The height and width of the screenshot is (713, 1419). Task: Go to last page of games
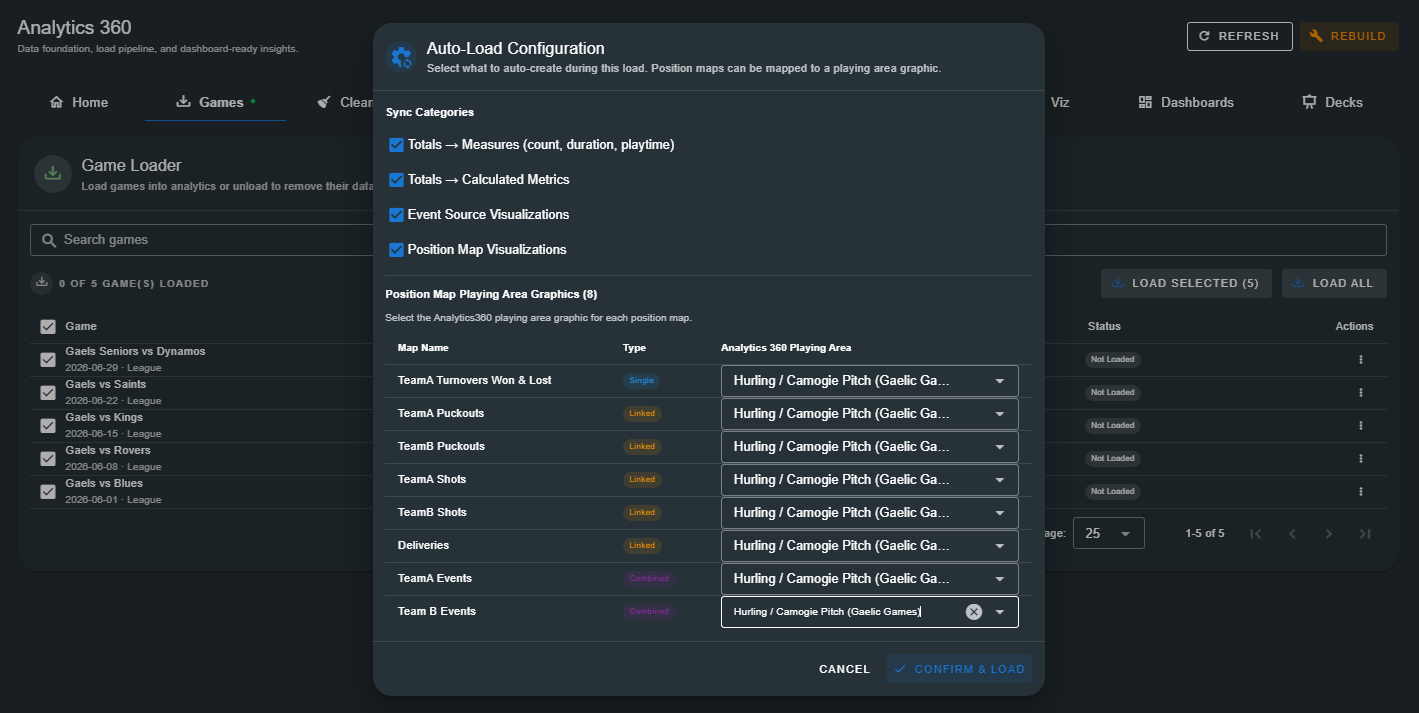pyautogui.click(x=1365, y=534)
